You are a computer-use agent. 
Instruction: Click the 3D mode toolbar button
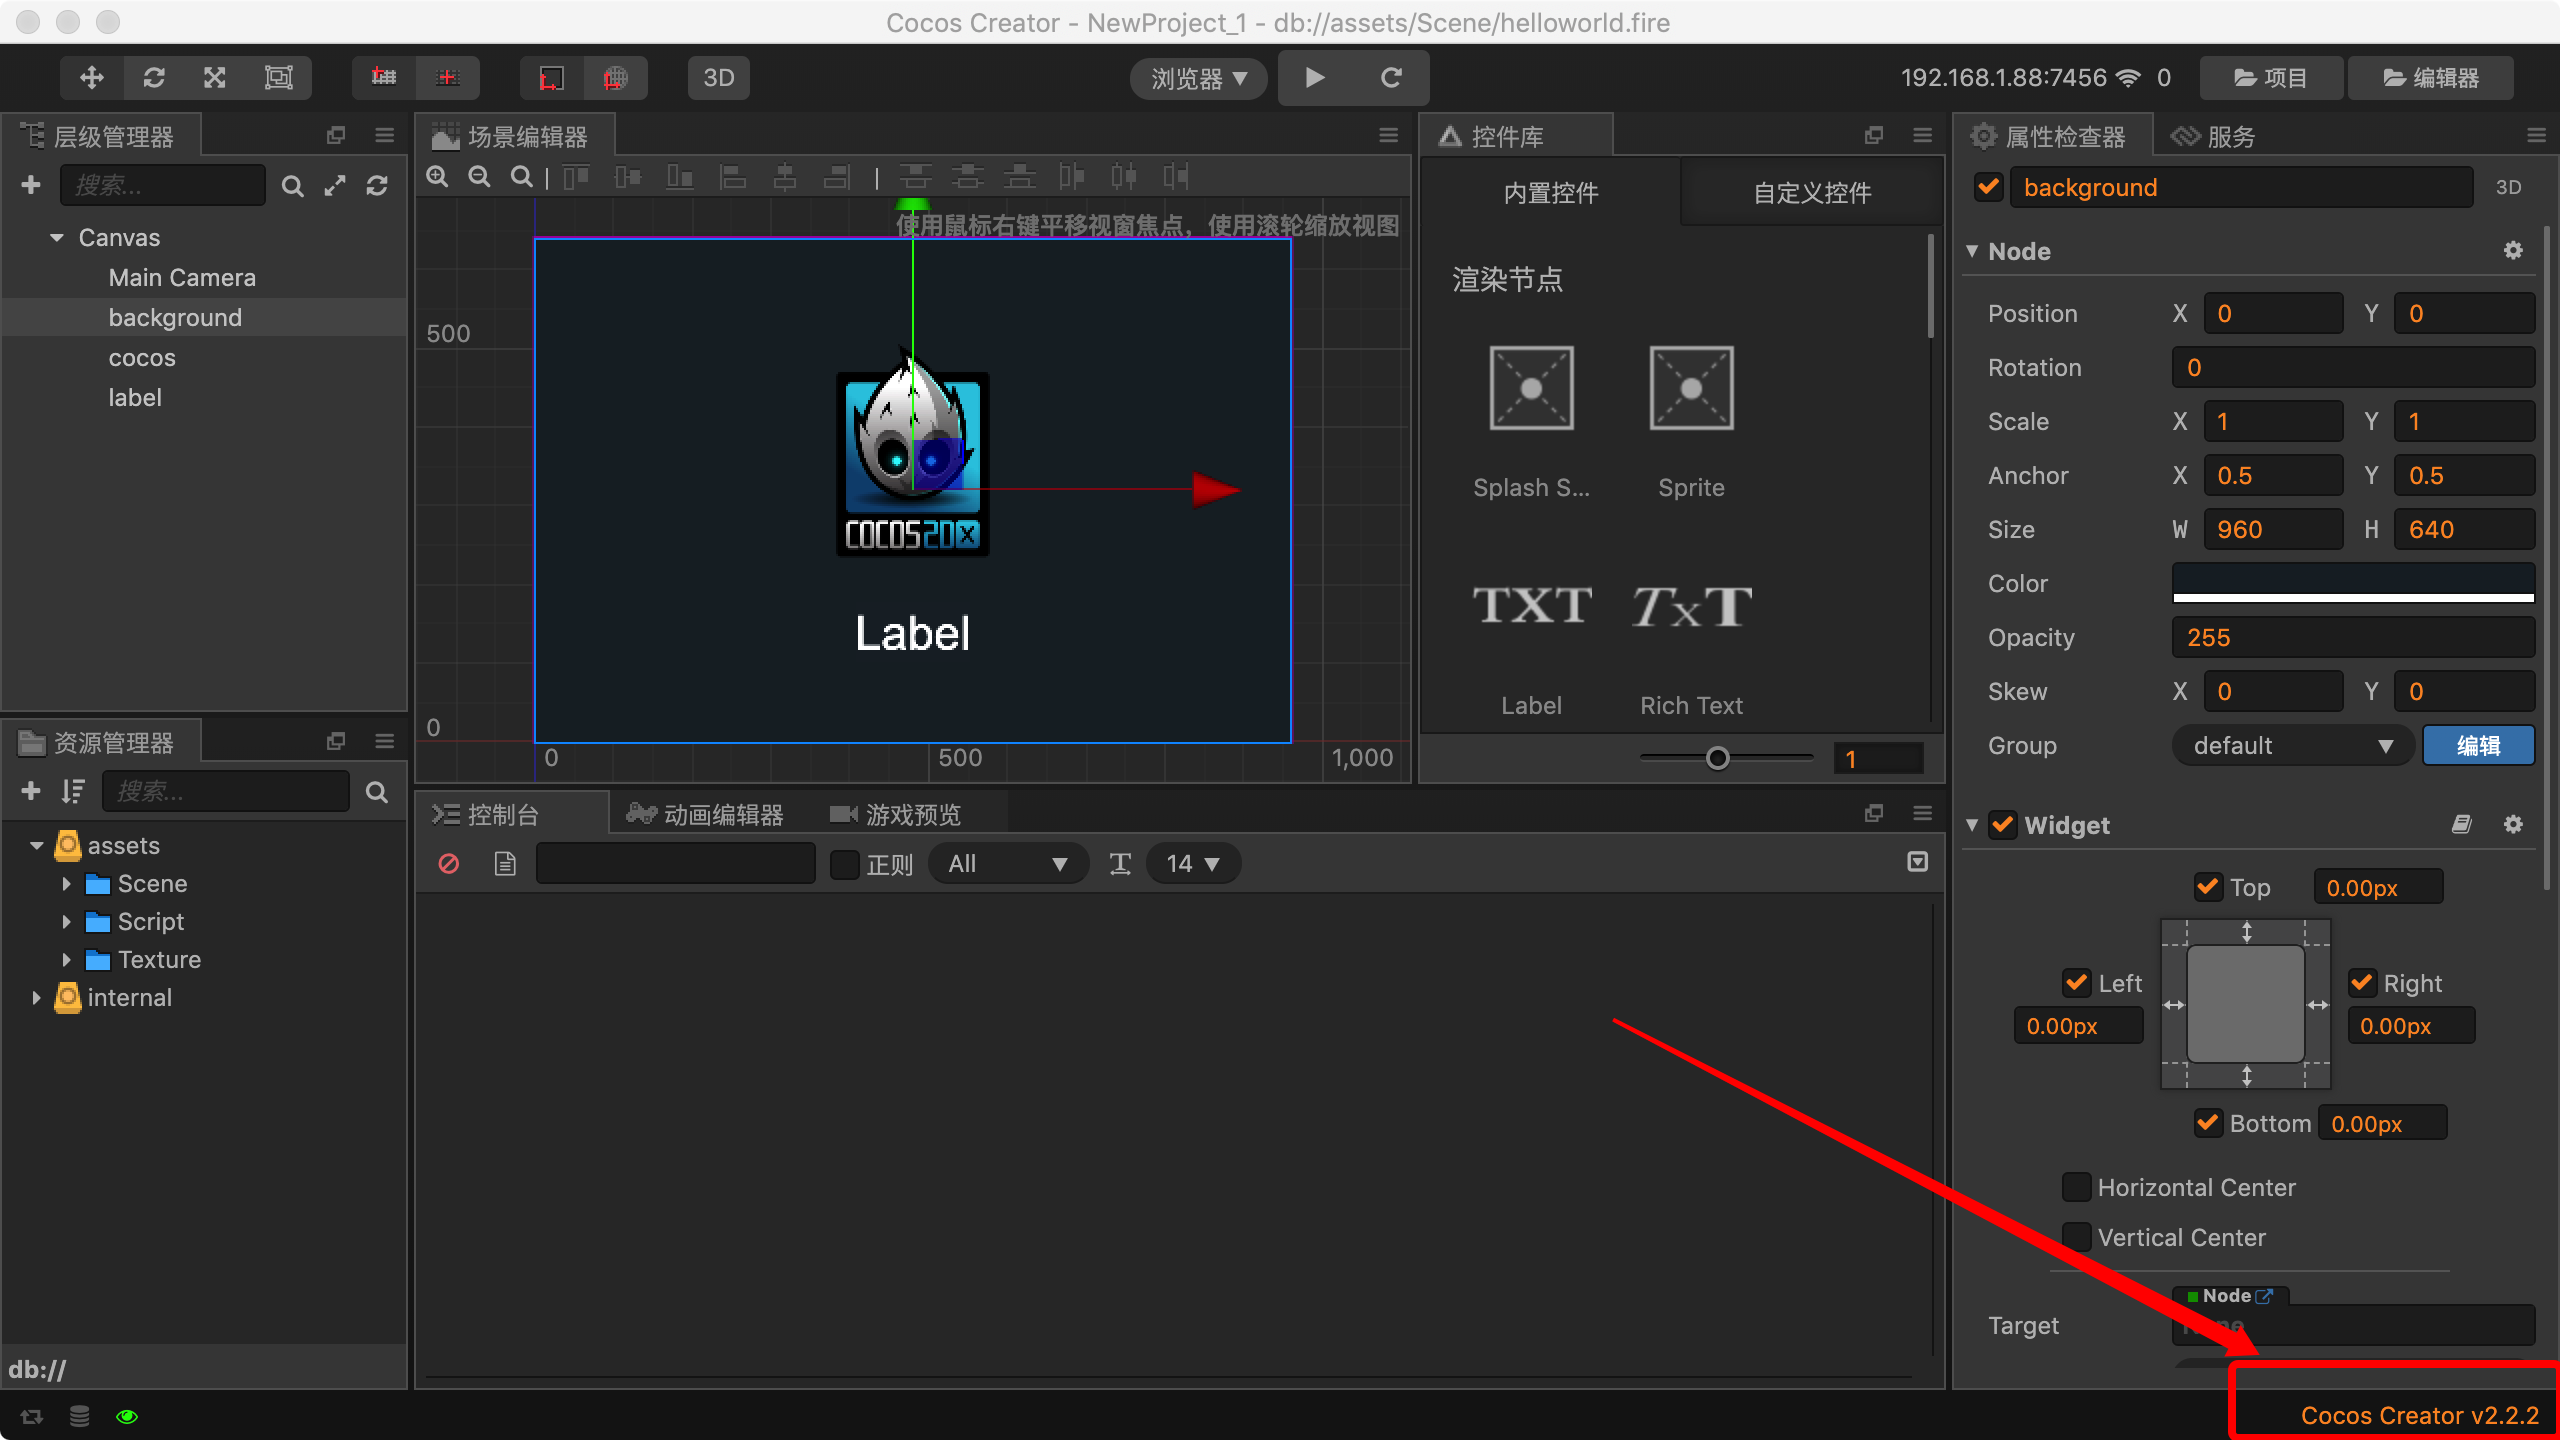[x=718, y=78]
